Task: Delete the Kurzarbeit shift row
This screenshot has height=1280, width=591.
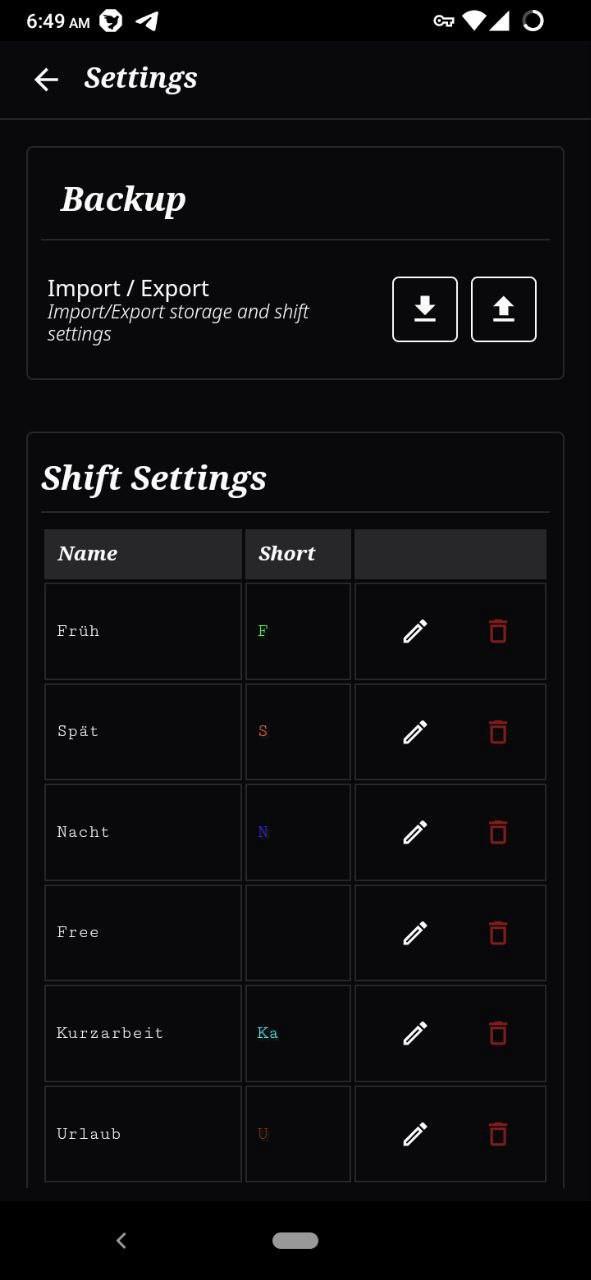Action: (497, 1033)
